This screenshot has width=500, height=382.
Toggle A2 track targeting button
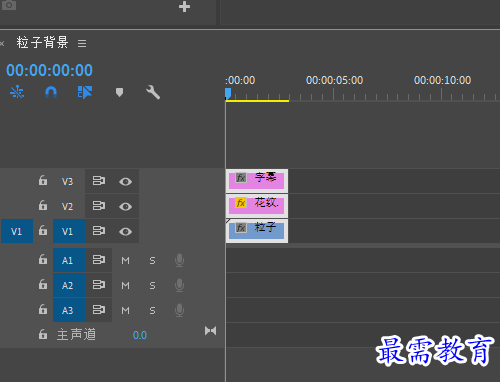coord(69,285)
